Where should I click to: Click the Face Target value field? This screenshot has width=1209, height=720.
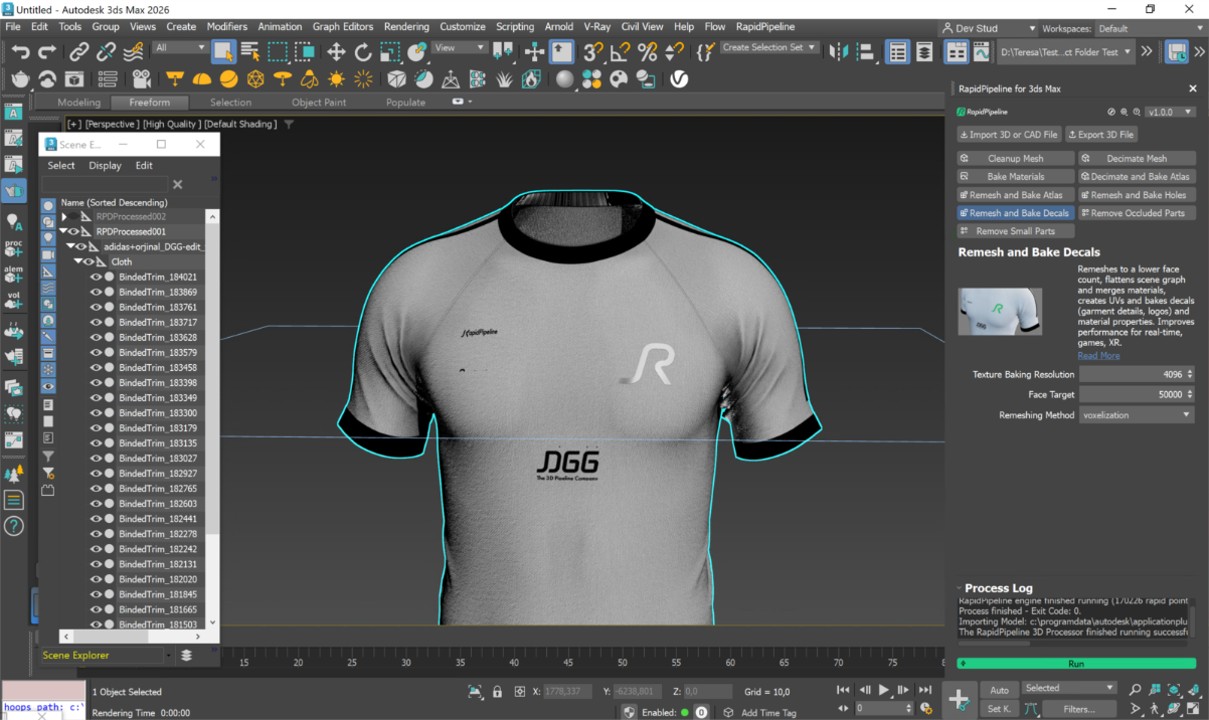(1137, 394)
